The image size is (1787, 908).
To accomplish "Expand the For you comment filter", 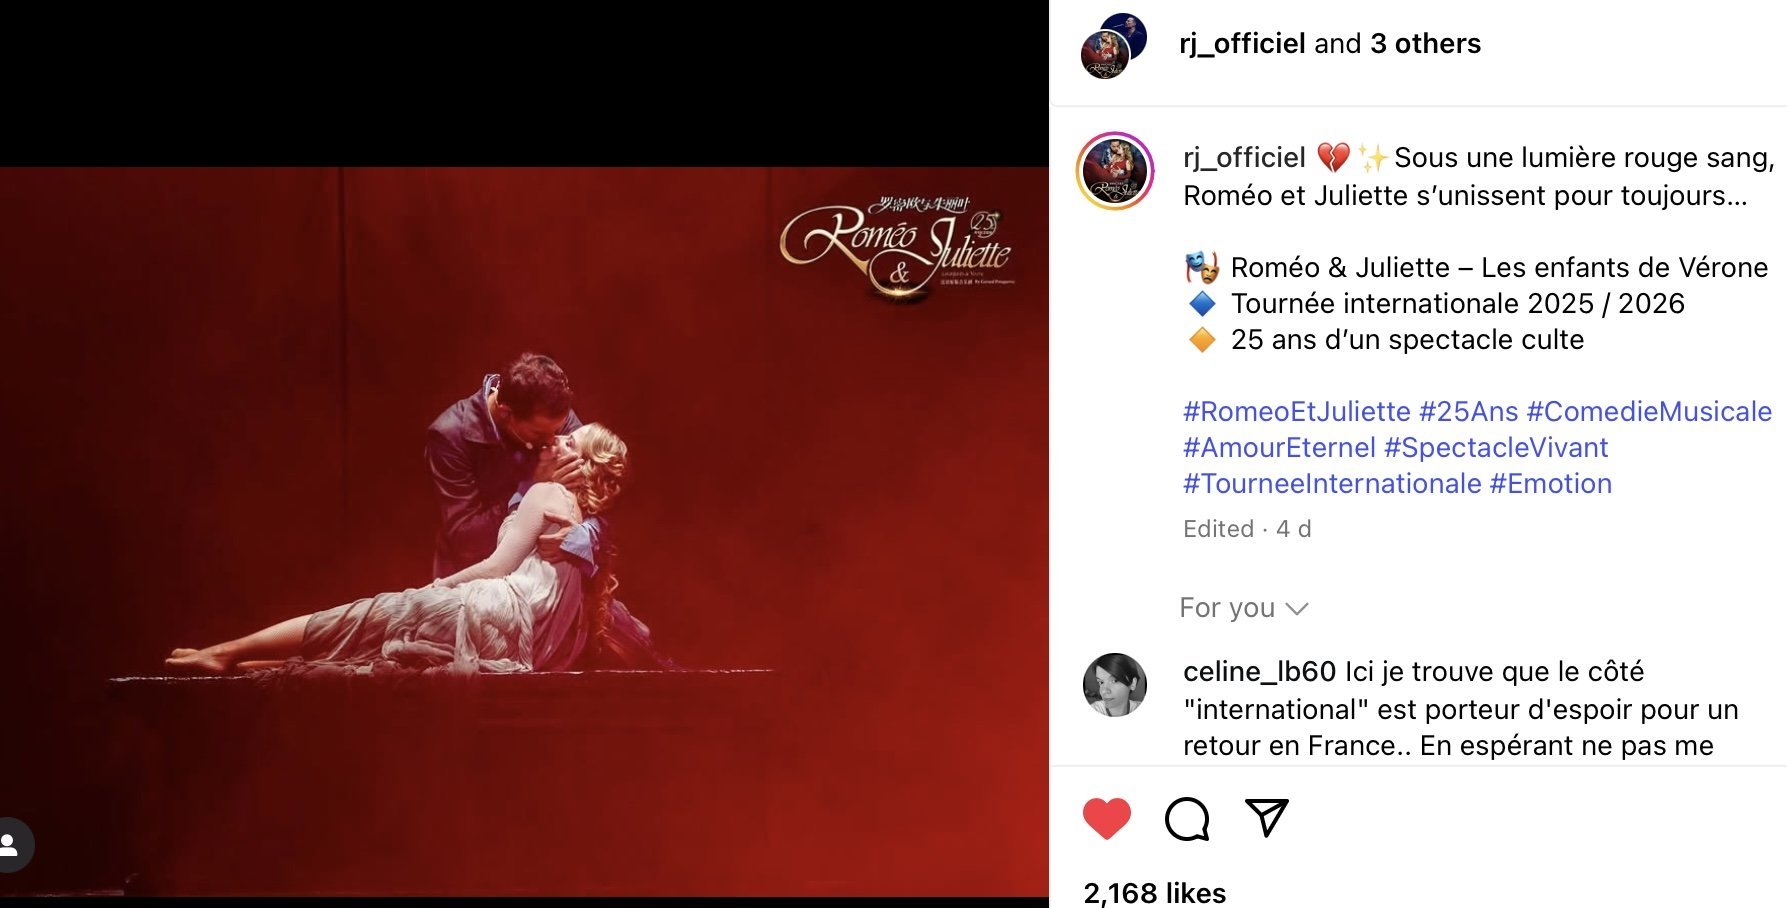I will [1243, 608].
